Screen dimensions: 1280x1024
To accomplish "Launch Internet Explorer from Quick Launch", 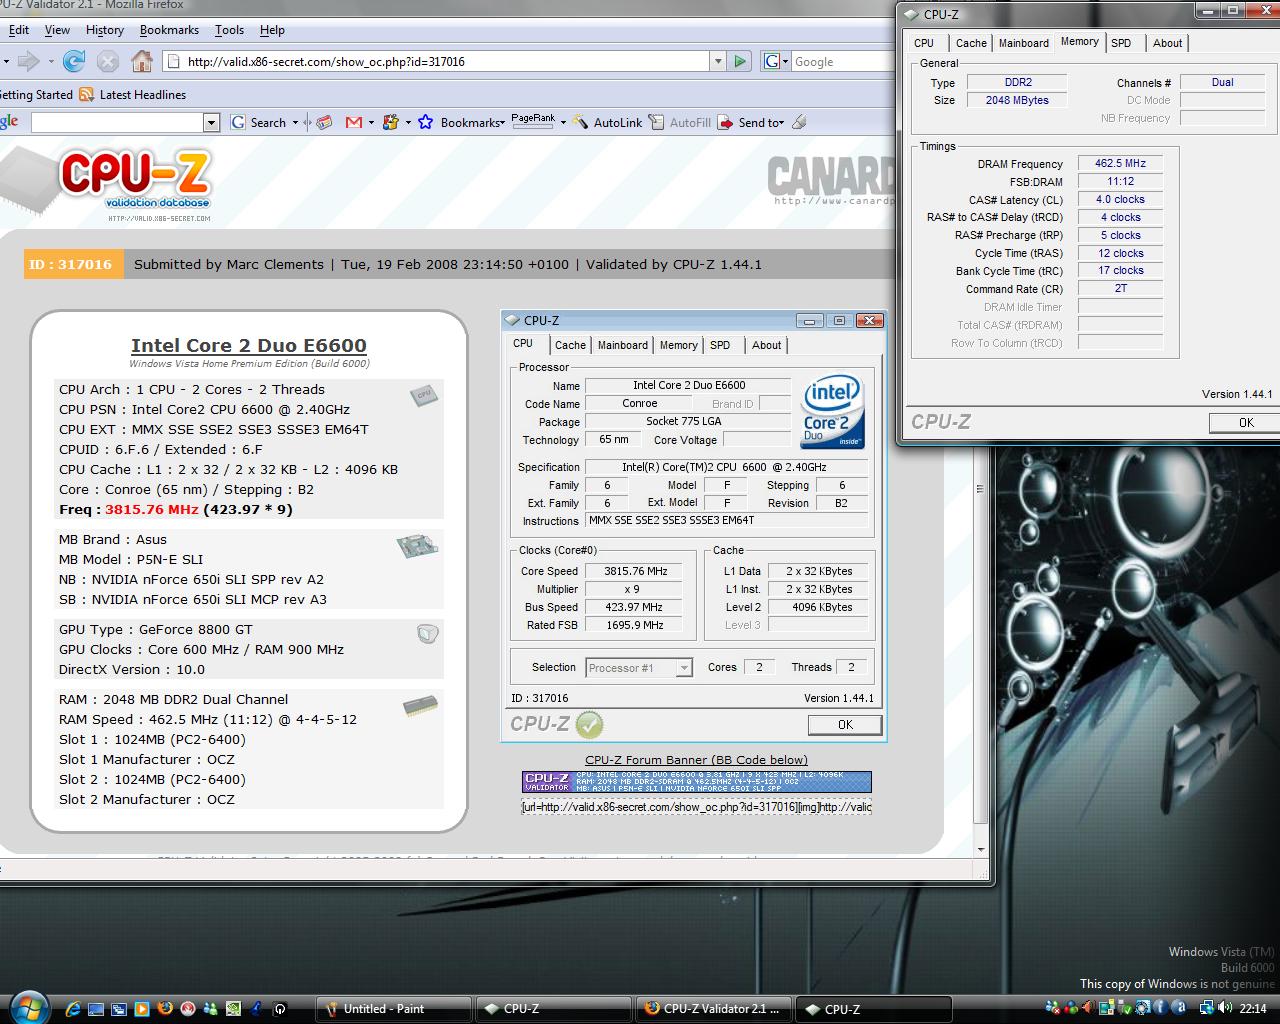I will click(x=74, y=1009).
